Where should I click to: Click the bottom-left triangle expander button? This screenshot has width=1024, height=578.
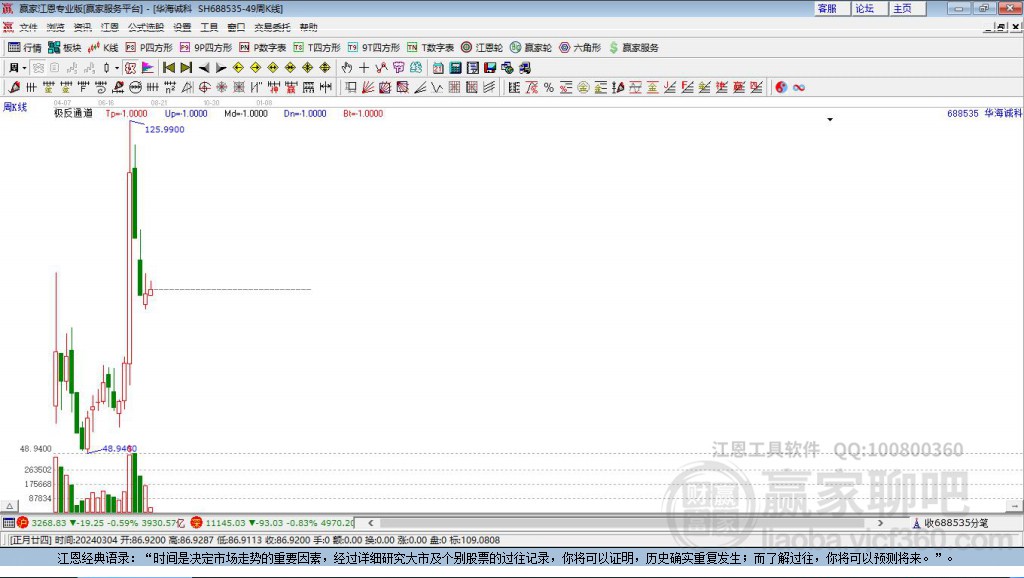coord(9,506)
